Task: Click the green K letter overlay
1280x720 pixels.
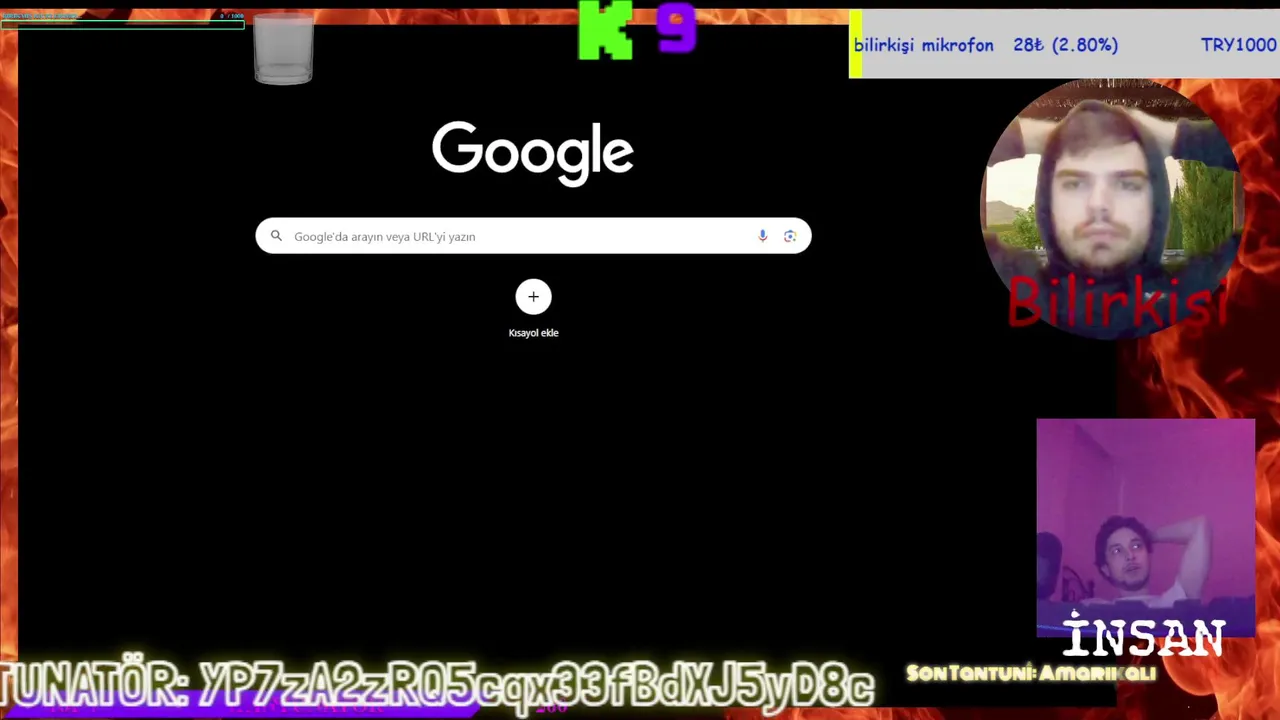Action: coord(606,30)
